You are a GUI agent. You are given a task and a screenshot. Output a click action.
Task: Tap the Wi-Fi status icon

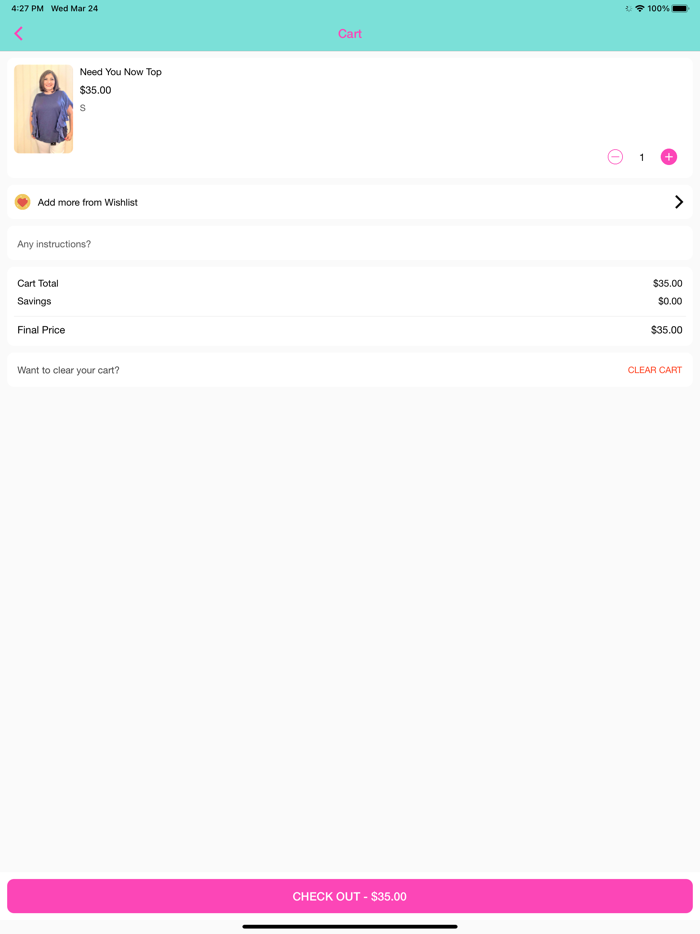(x=640, y=8)
